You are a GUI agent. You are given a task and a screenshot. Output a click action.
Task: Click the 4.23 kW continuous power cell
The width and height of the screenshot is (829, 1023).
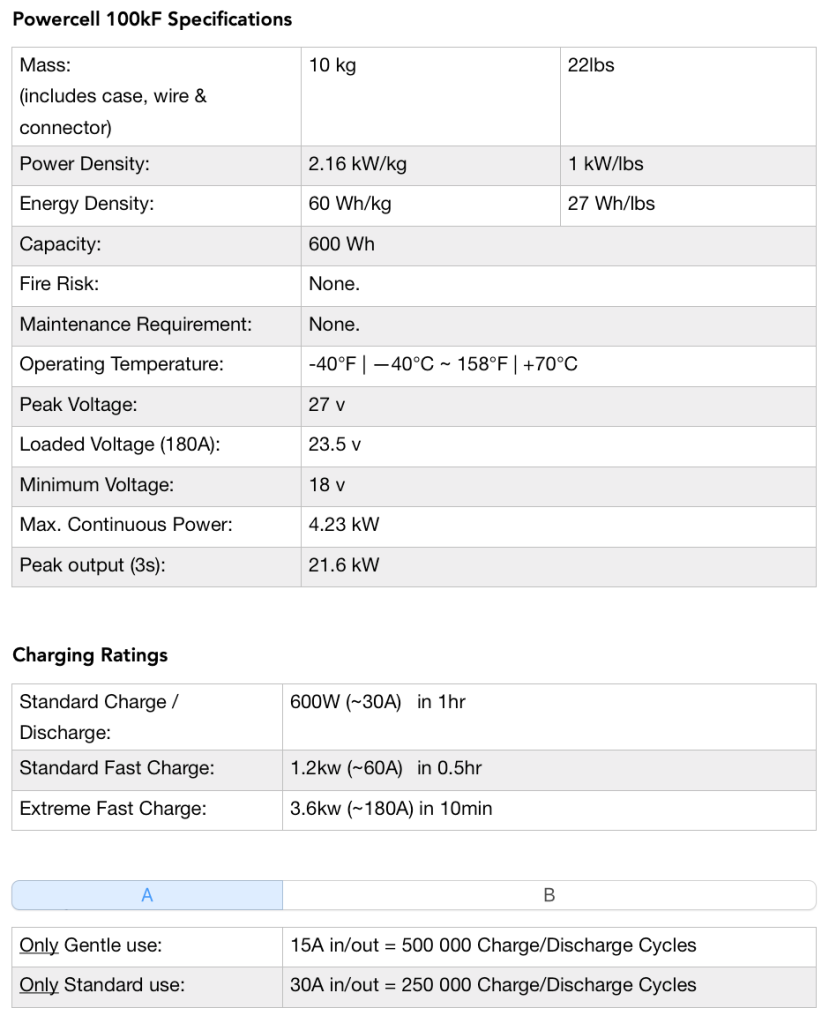(x=344, y=525)
